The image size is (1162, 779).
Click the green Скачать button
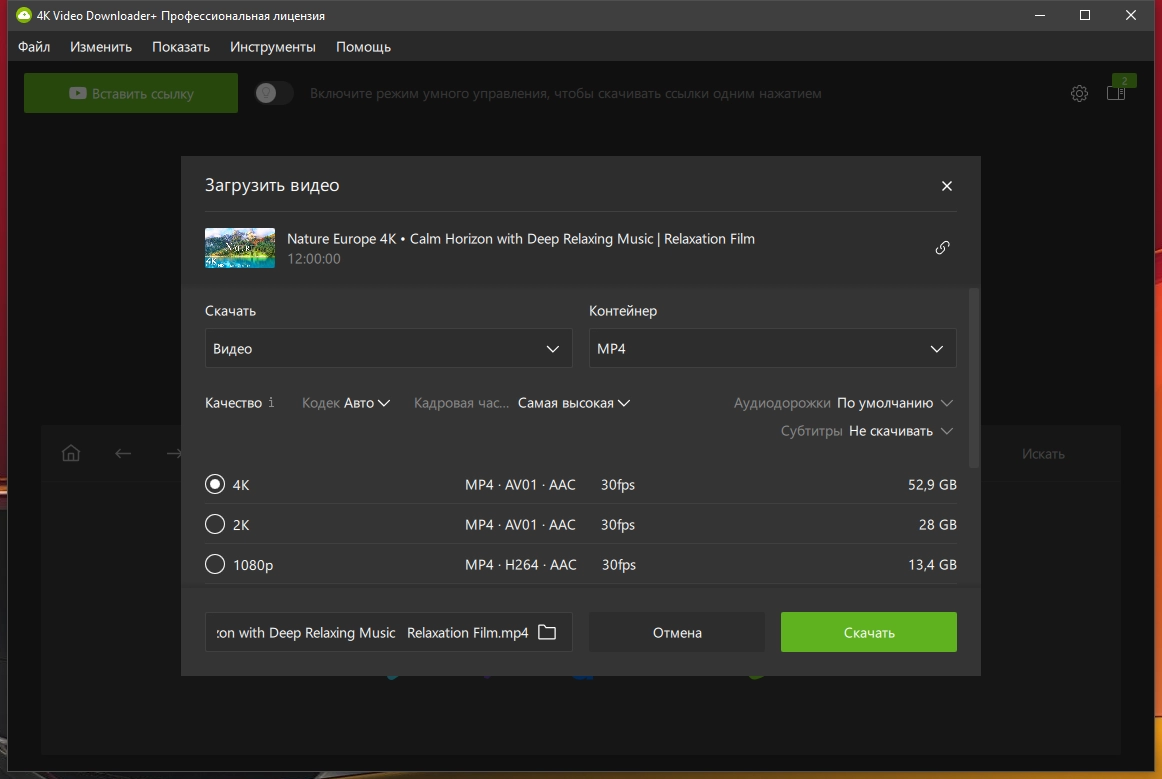coord(869,632)
